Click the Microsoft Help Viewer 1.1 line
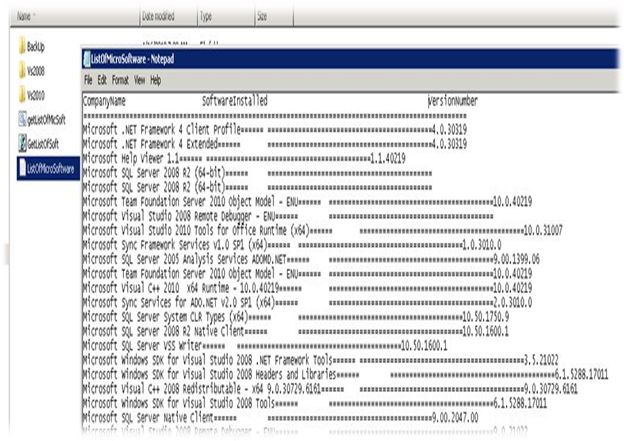Image resolution: width=624 pixels, height=441 pixels. [x=244, y=158]
